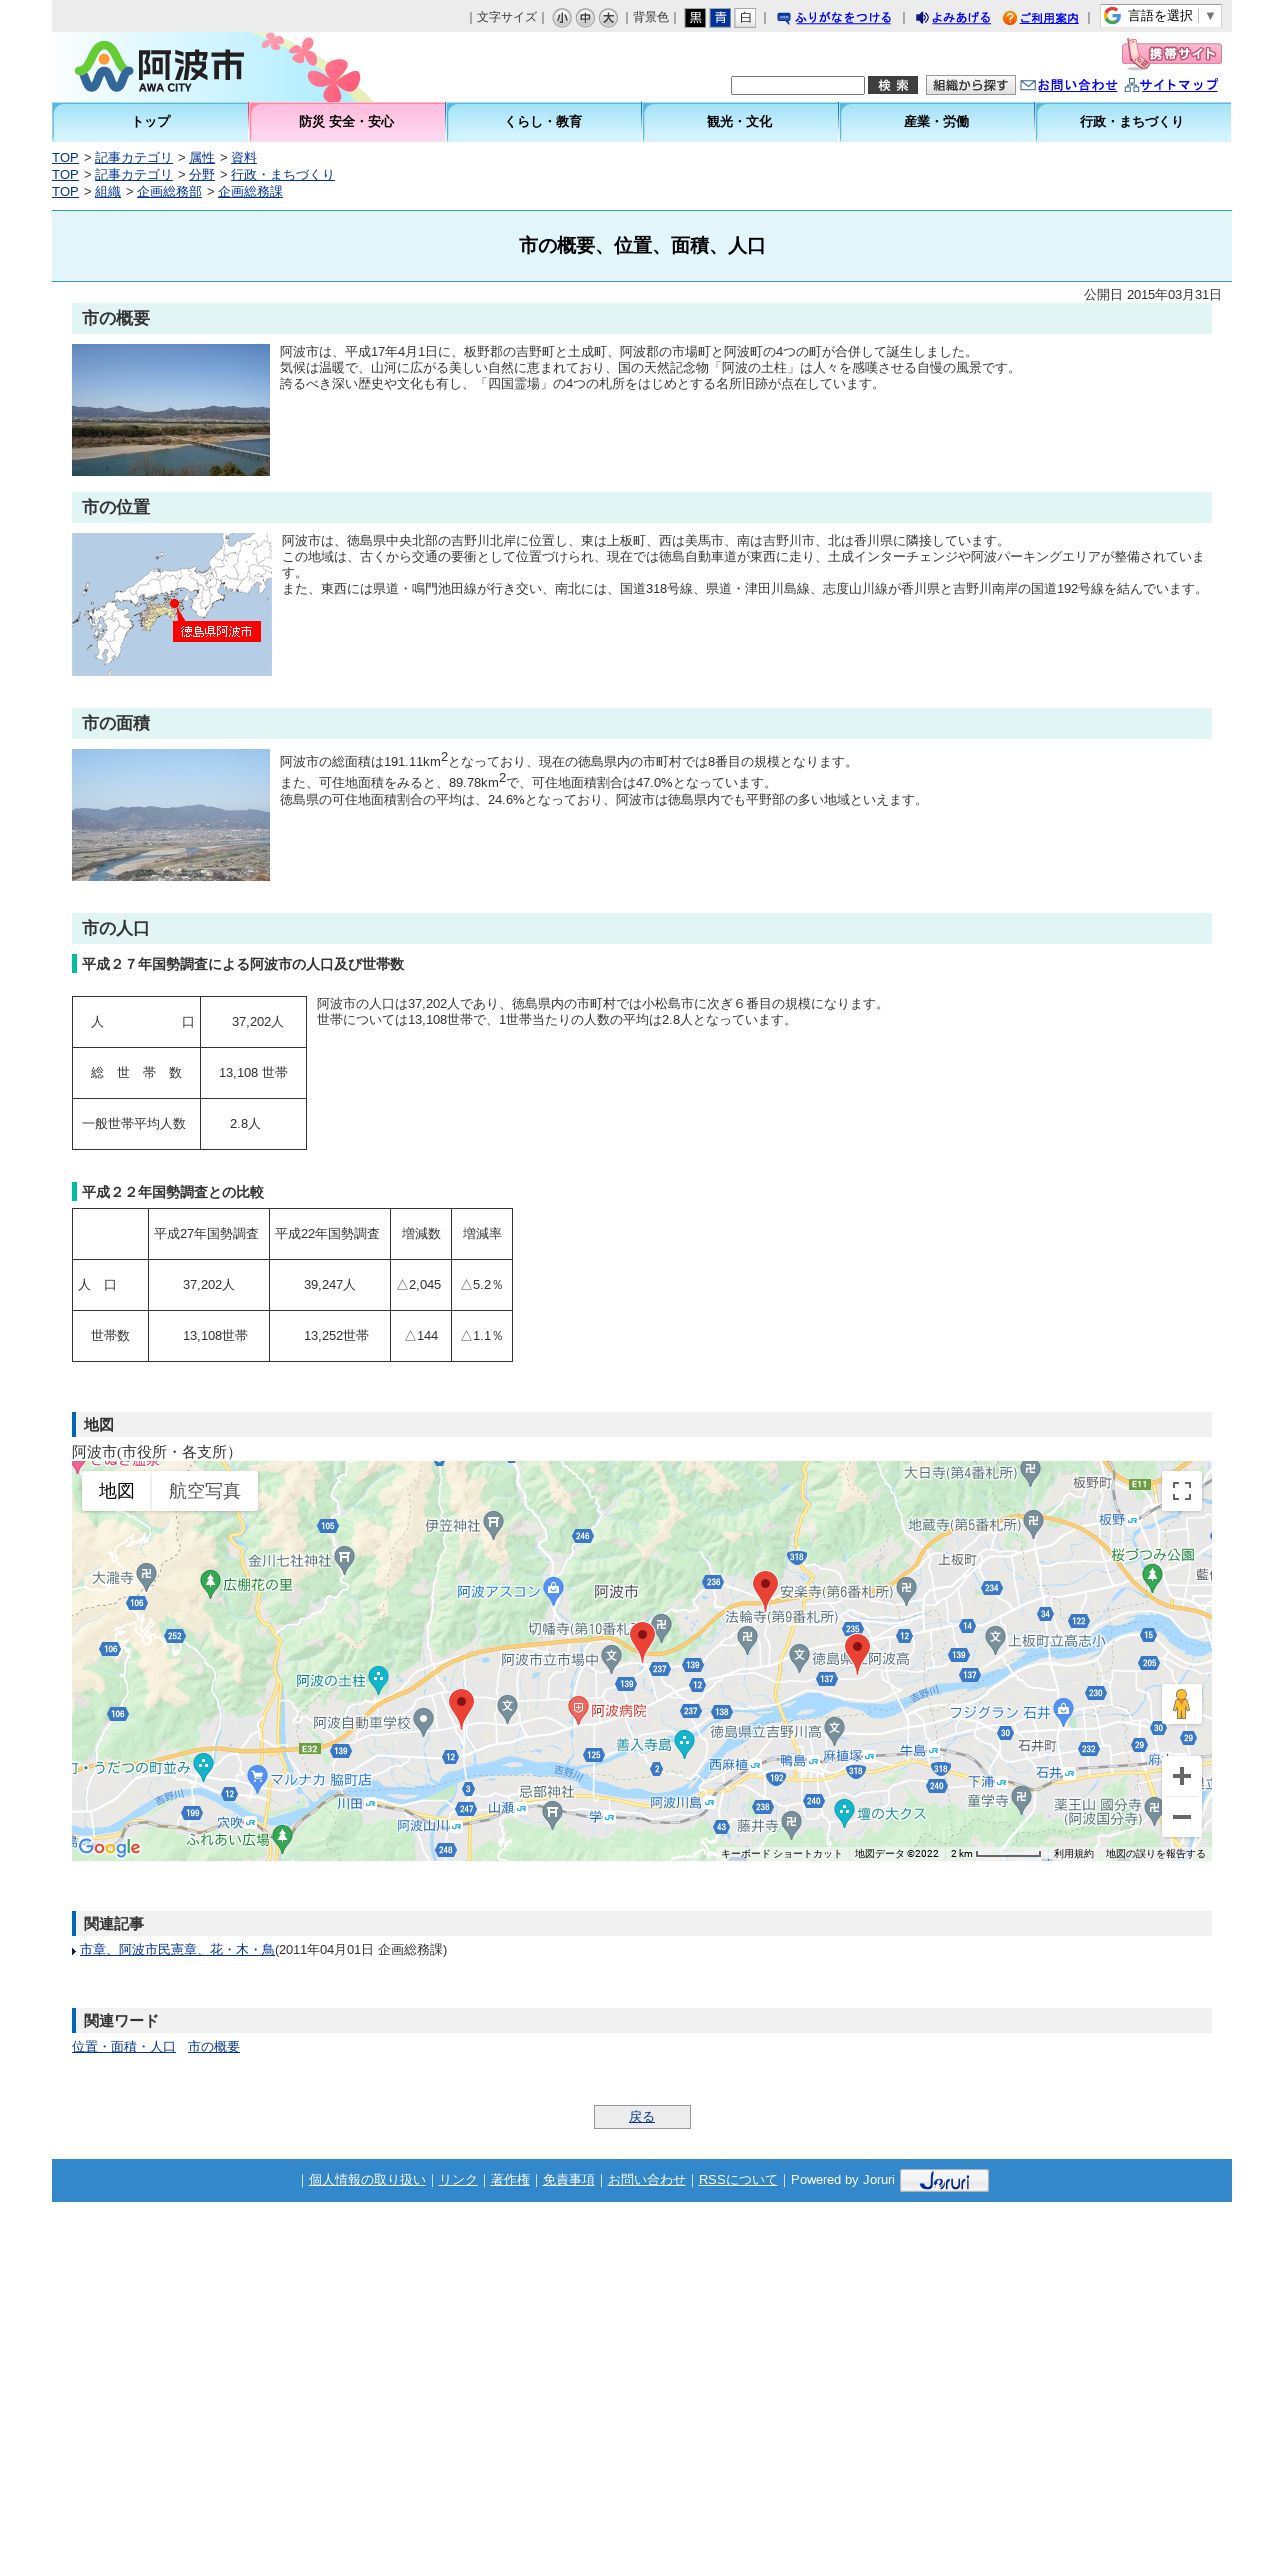Click the 善入寺島 attraction map icon
The height and width of the screenshot is (2568, 1284).
[685, 1743]
